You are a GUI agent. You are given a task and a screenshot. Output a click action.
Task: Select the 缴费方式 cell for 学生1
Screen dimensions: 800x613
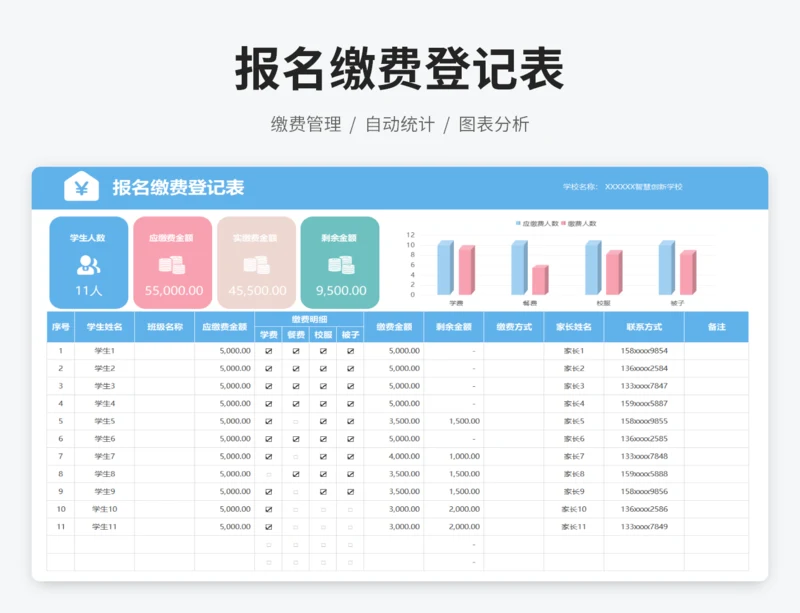513,351
